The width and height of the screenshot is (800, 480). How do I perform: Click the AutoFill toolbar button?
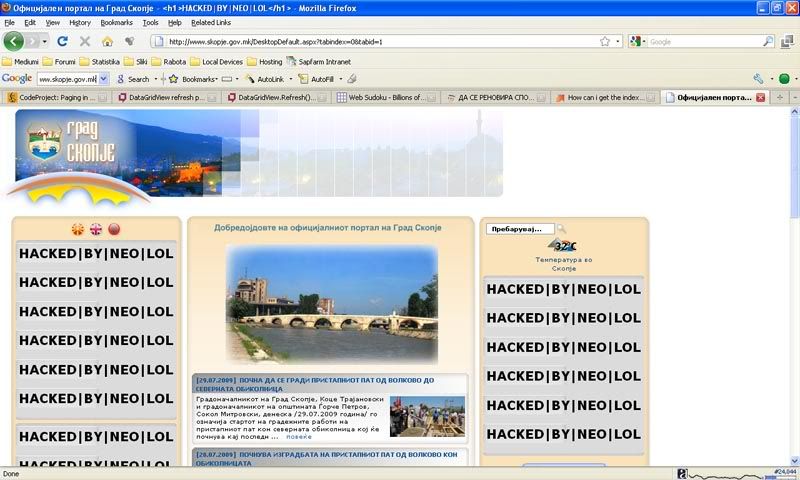(x=316, y=79)
